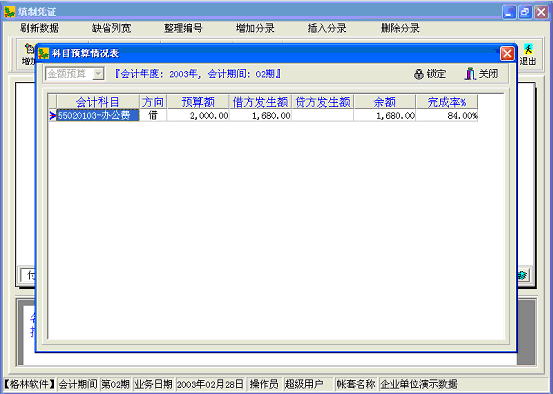This screenshot has height=394, width=553.
Task: Click 删除分录 in the menu bar
Action: 400,28
